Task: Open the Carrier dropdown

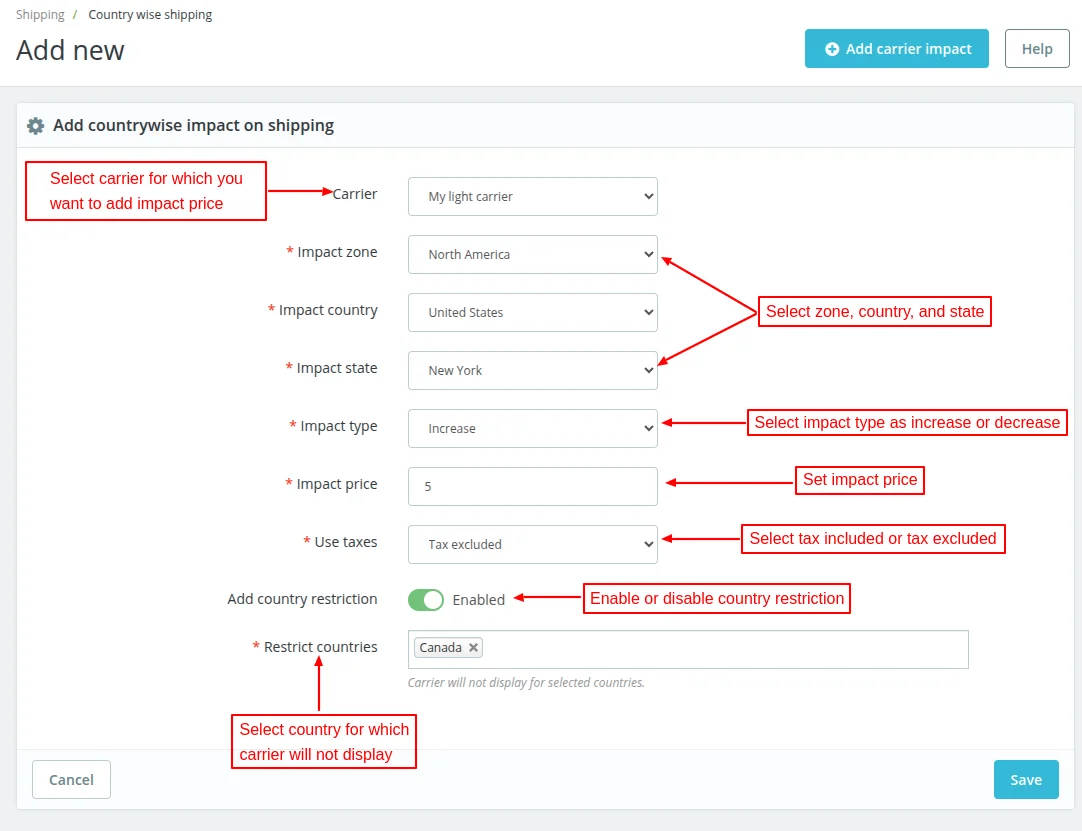Action: 532,197
